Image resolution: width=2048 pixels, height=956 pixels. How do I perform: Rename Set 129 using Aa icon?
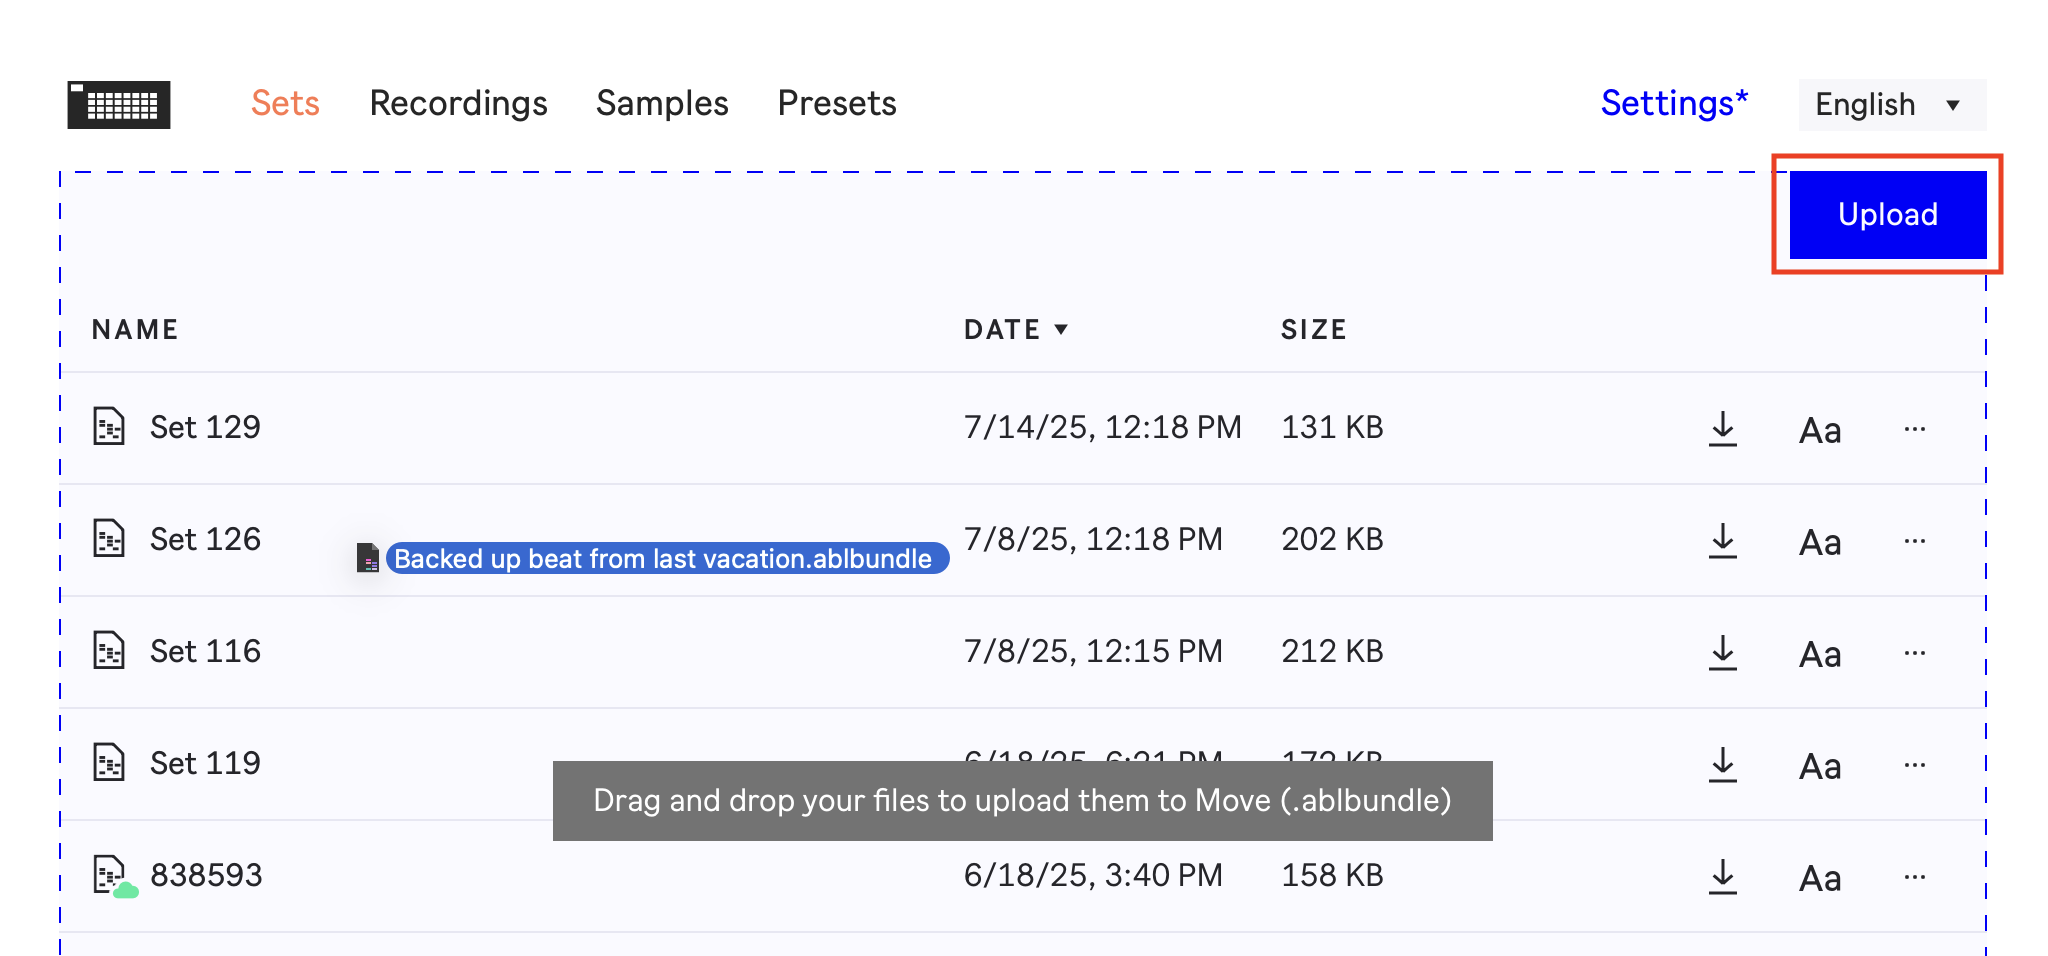[x=1819, y=431]
